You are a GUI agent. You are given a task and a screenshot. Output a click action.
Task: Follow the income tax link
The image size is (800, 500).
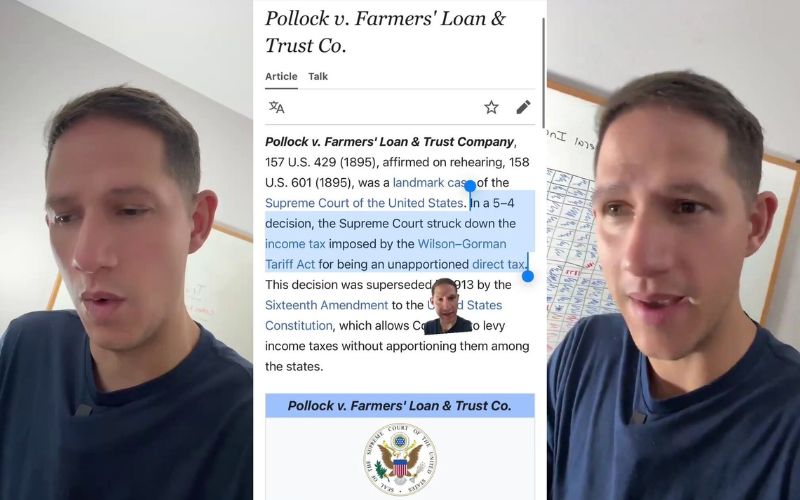click(x=295, y=244)
